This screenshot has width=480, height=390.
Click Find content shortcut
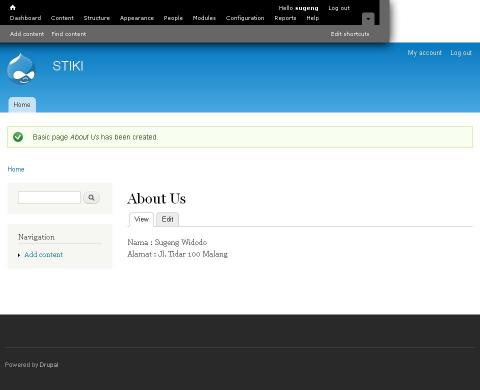click(69, 34)
